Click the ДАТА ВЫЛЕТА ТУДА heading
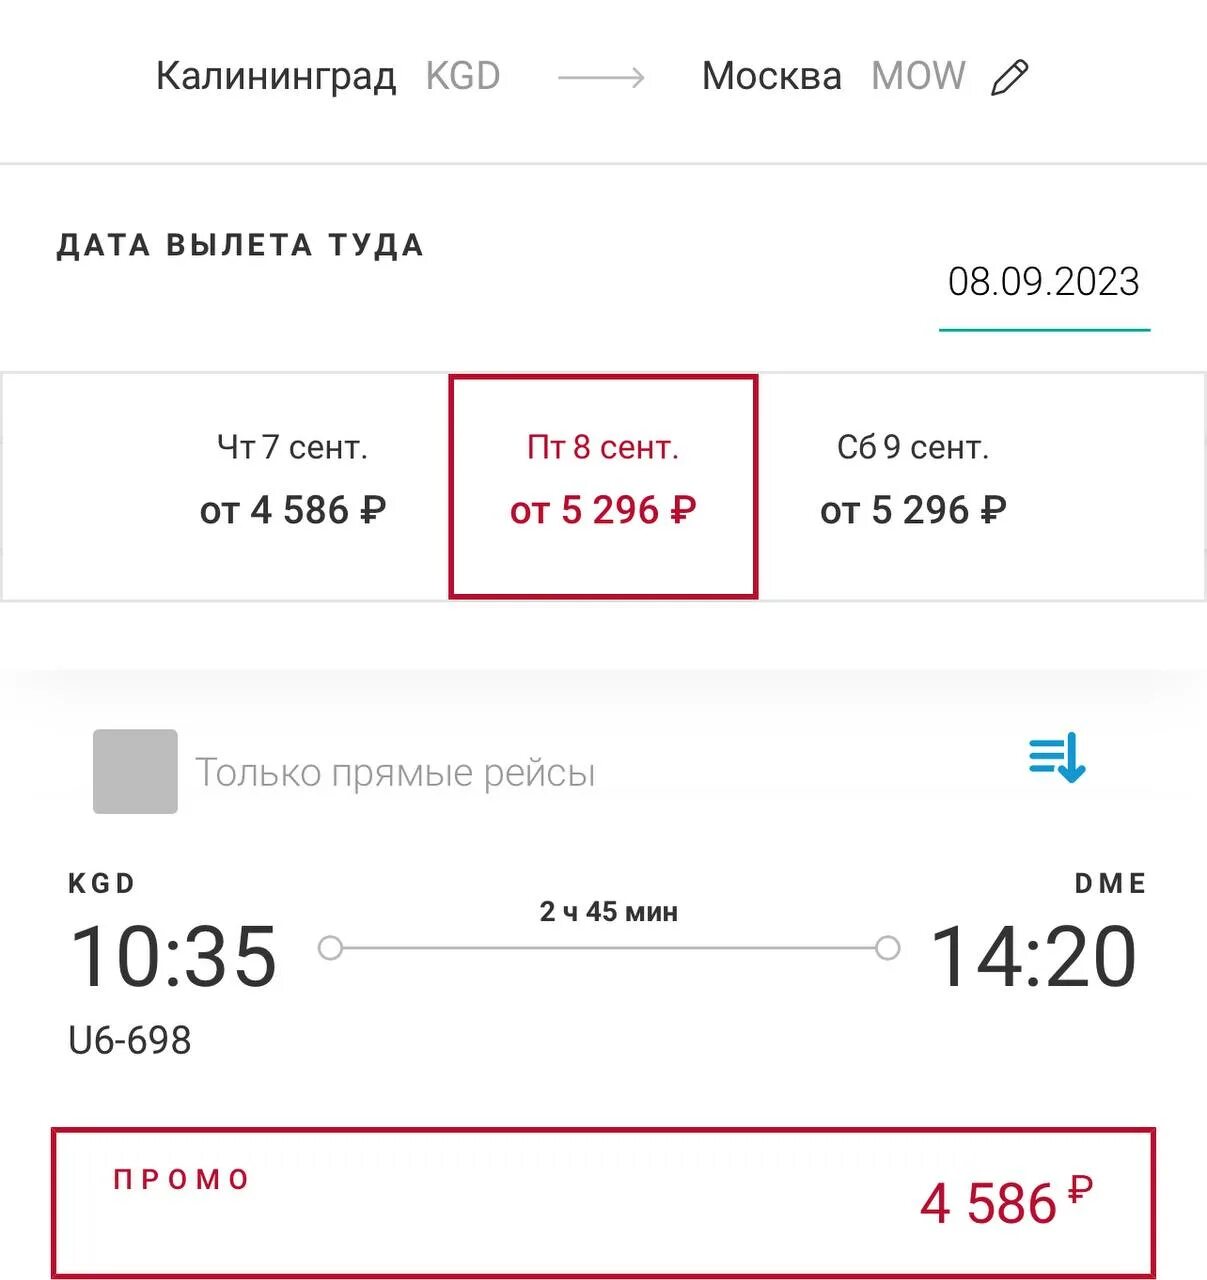Image resolution: width=1207 pixels, height=1280 pixels. pos(240,246)
